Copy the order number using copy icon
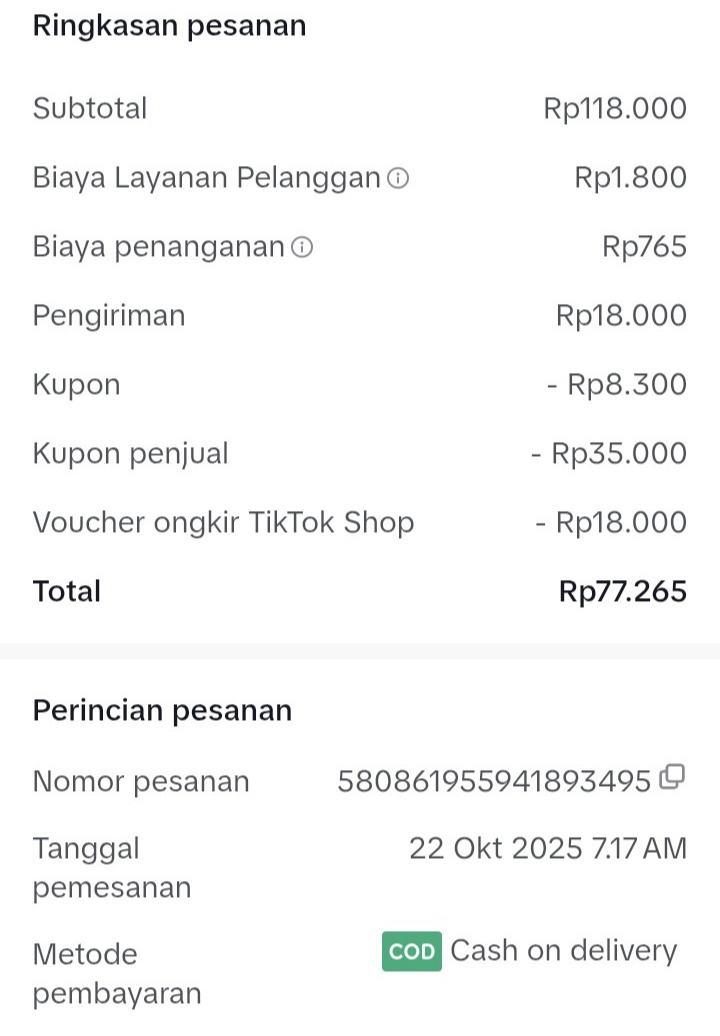The width and height of the screenshot is (720, 1036). [672, 778]
